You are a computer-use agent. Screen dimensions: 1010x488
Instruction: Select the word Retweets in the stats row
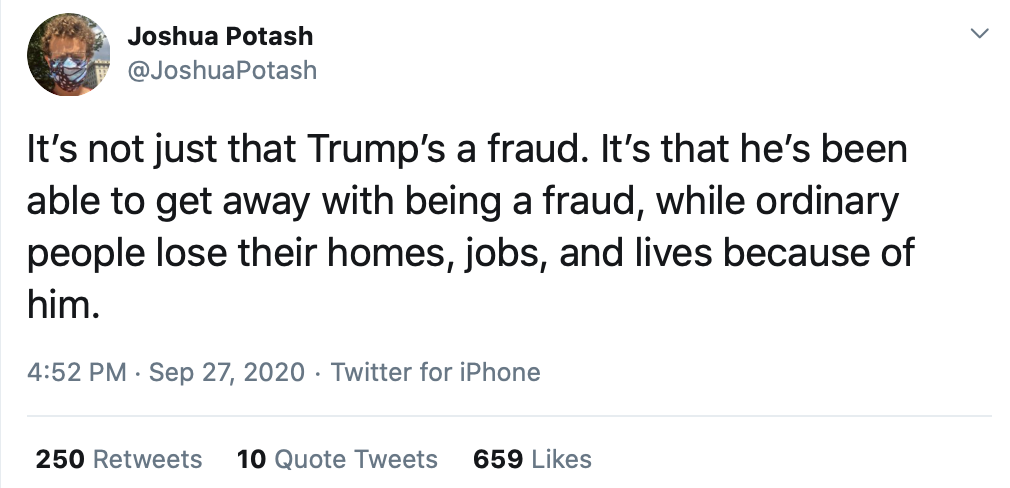147,459
